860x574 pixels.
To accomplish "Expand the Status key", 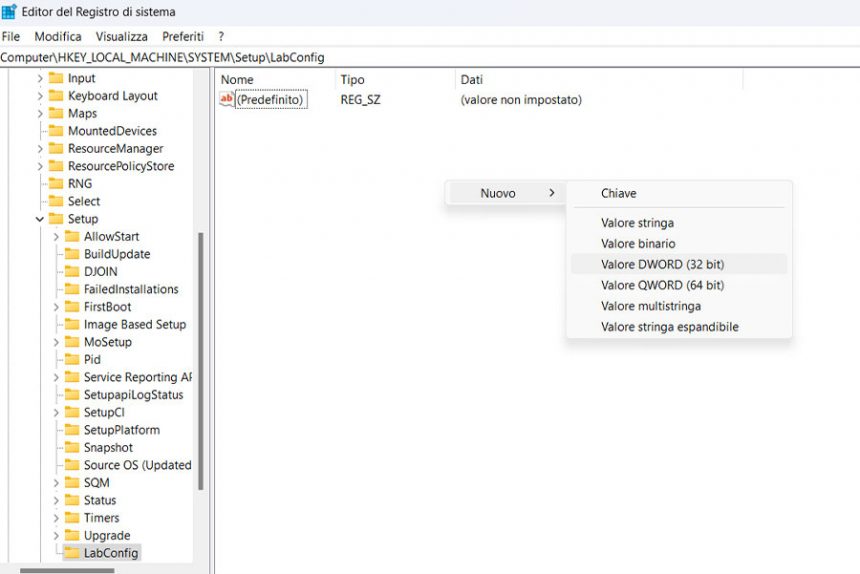I will click(56, 501).
